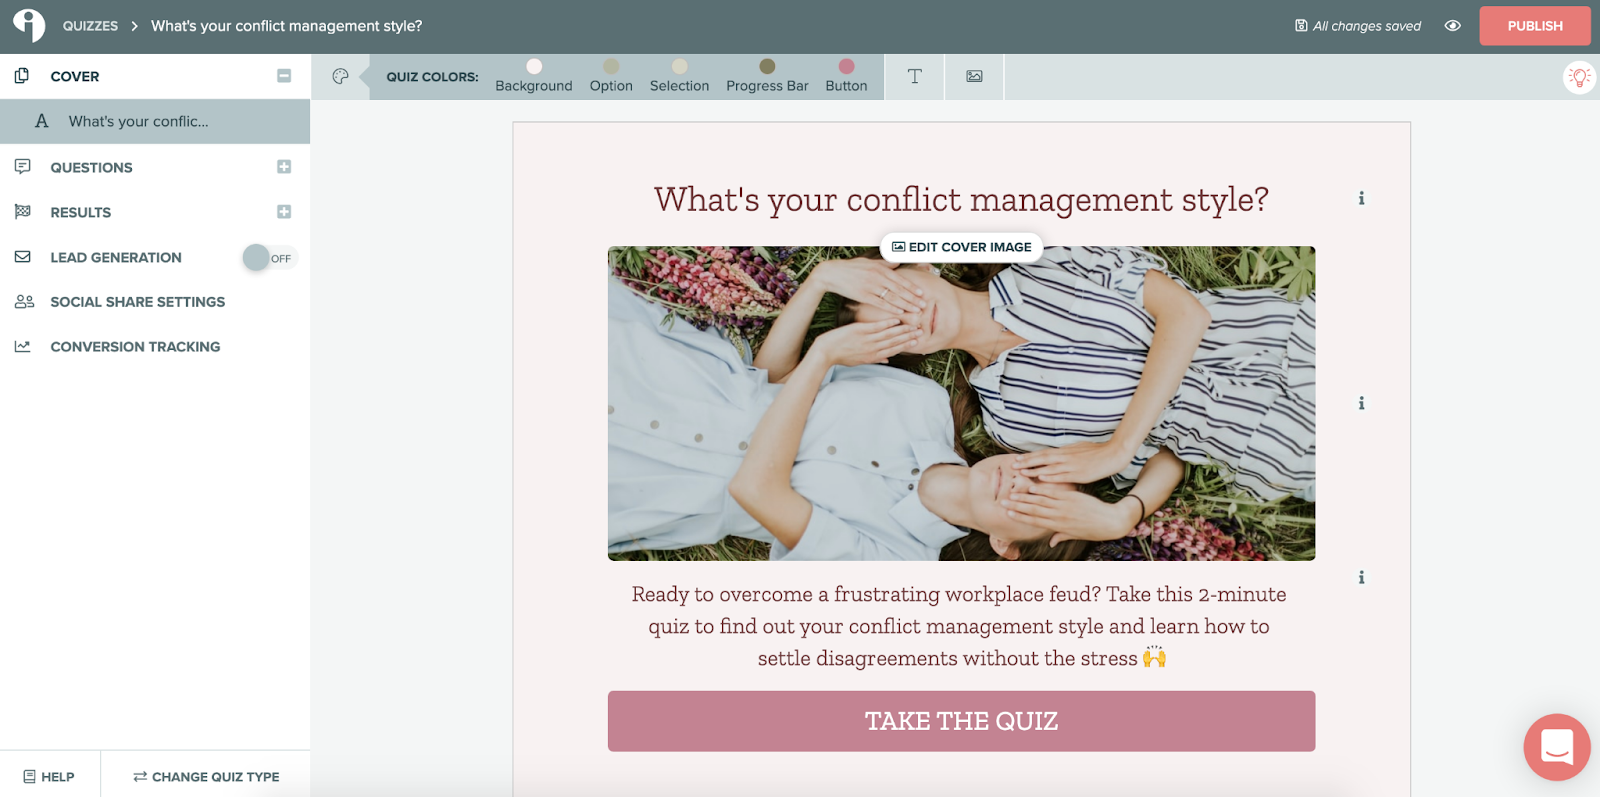Click the Publish button
1600x797 pixels.
tap(1535, 26)
